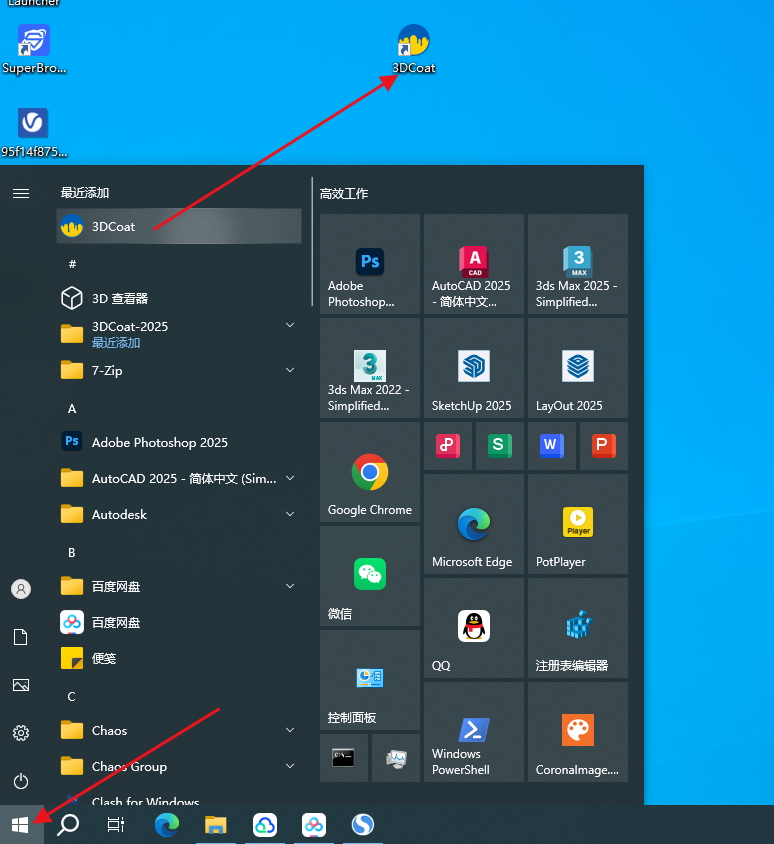Open 3D 查看器 app in the list
The image size is (774, 844).
179,298
